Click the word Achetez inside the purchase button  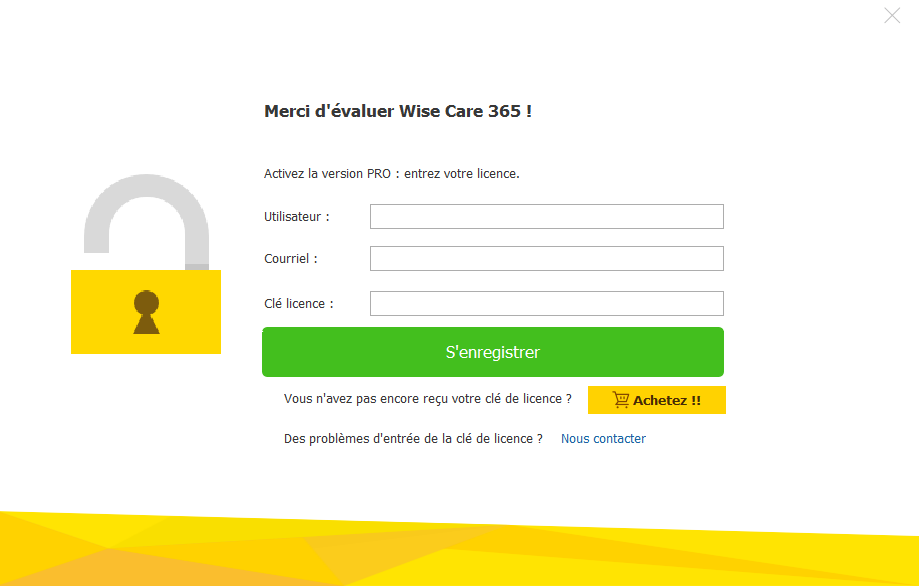tap(660, 400)
